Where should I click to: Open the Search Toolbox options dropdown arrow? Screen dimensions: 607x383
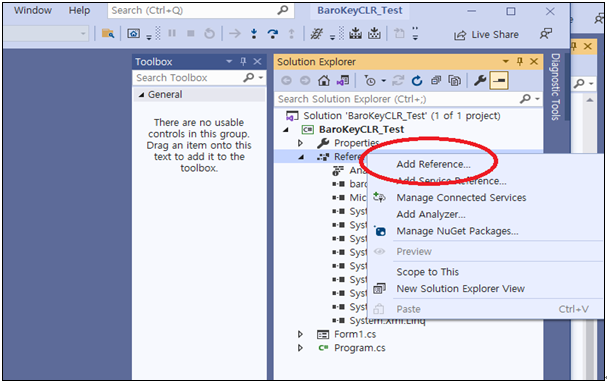click(261, 78)
